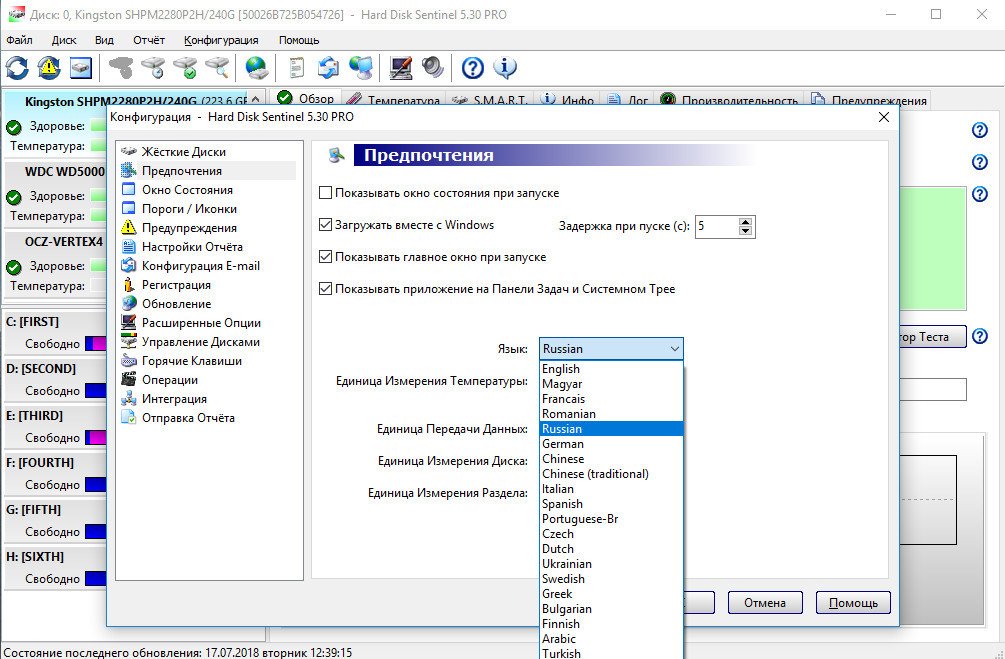Go to Предупреждения configuration section
The image size is (1005, 659).
click(x=188, y=228)
